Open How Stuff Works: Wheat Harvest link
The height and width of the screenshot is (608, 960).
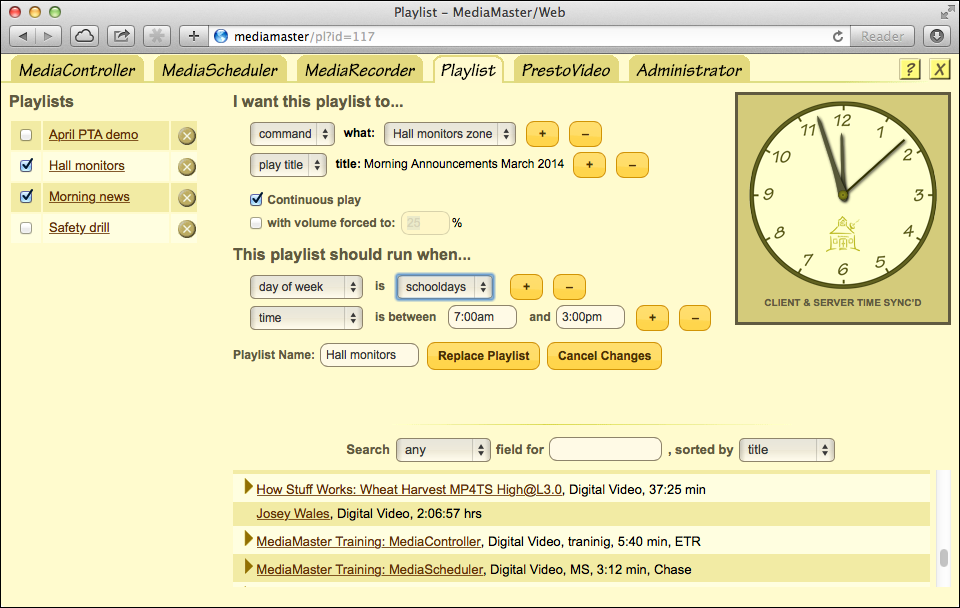(x=409, y=490)
